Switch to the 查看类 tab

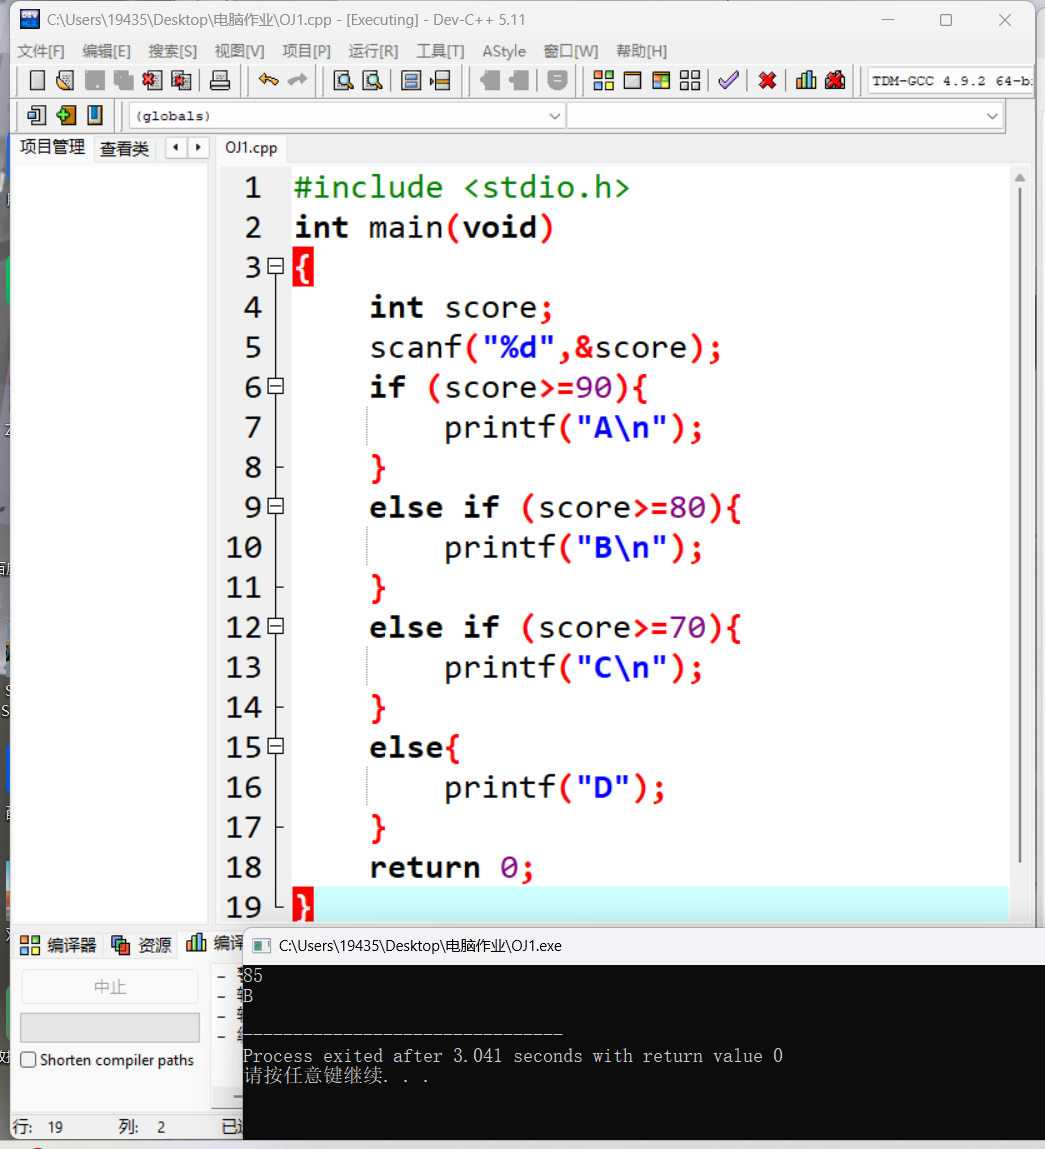coord(124,149)
